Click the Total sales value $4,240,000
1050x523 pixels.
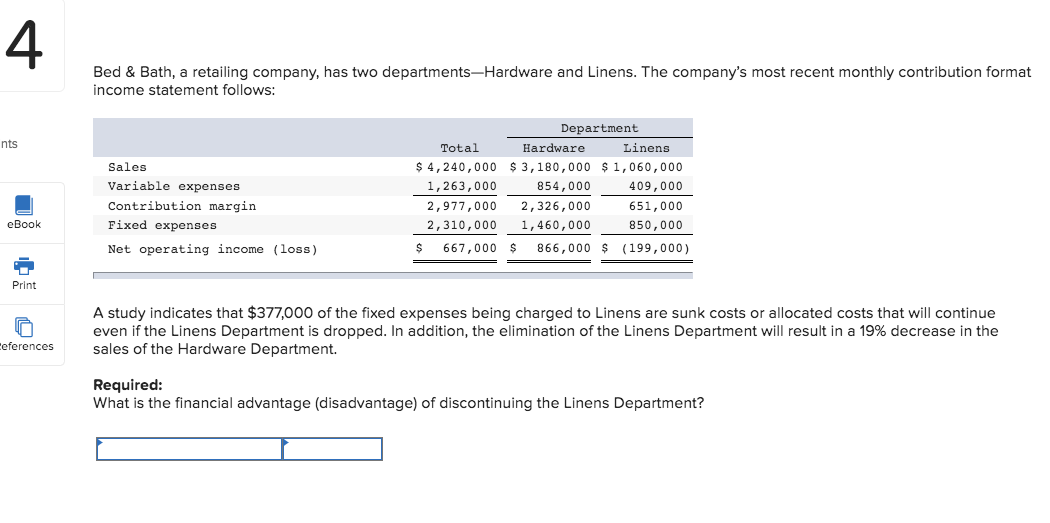[x=456, y=167]
